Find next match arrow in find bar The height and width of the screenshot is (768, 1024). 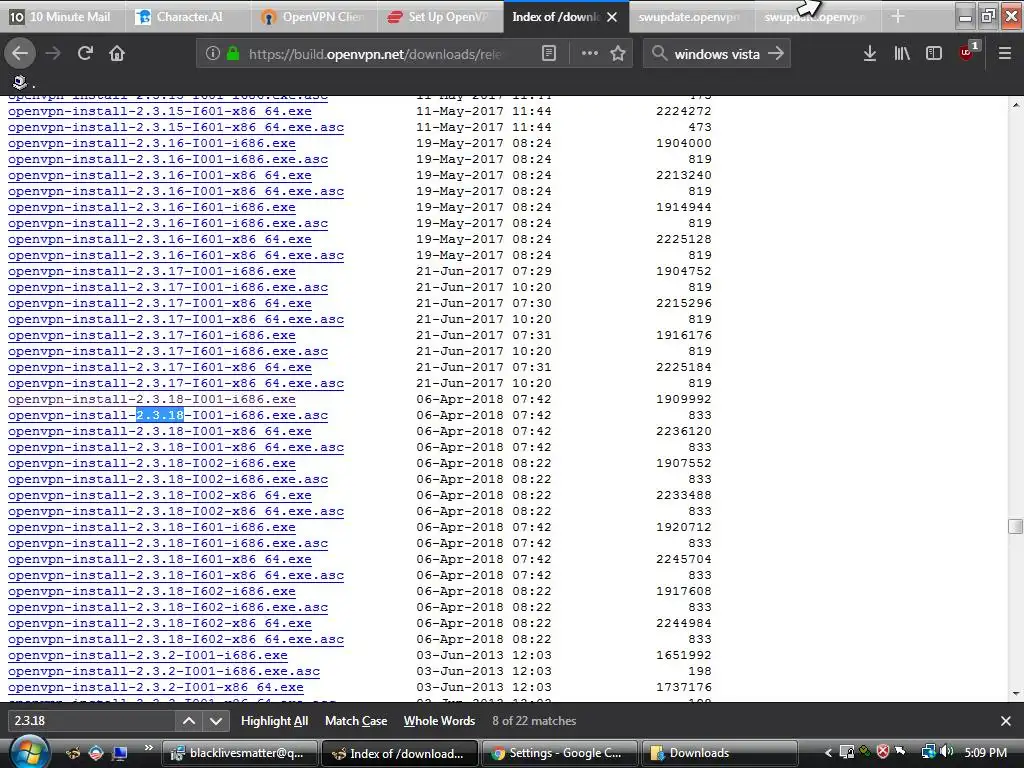click(216, 721)
